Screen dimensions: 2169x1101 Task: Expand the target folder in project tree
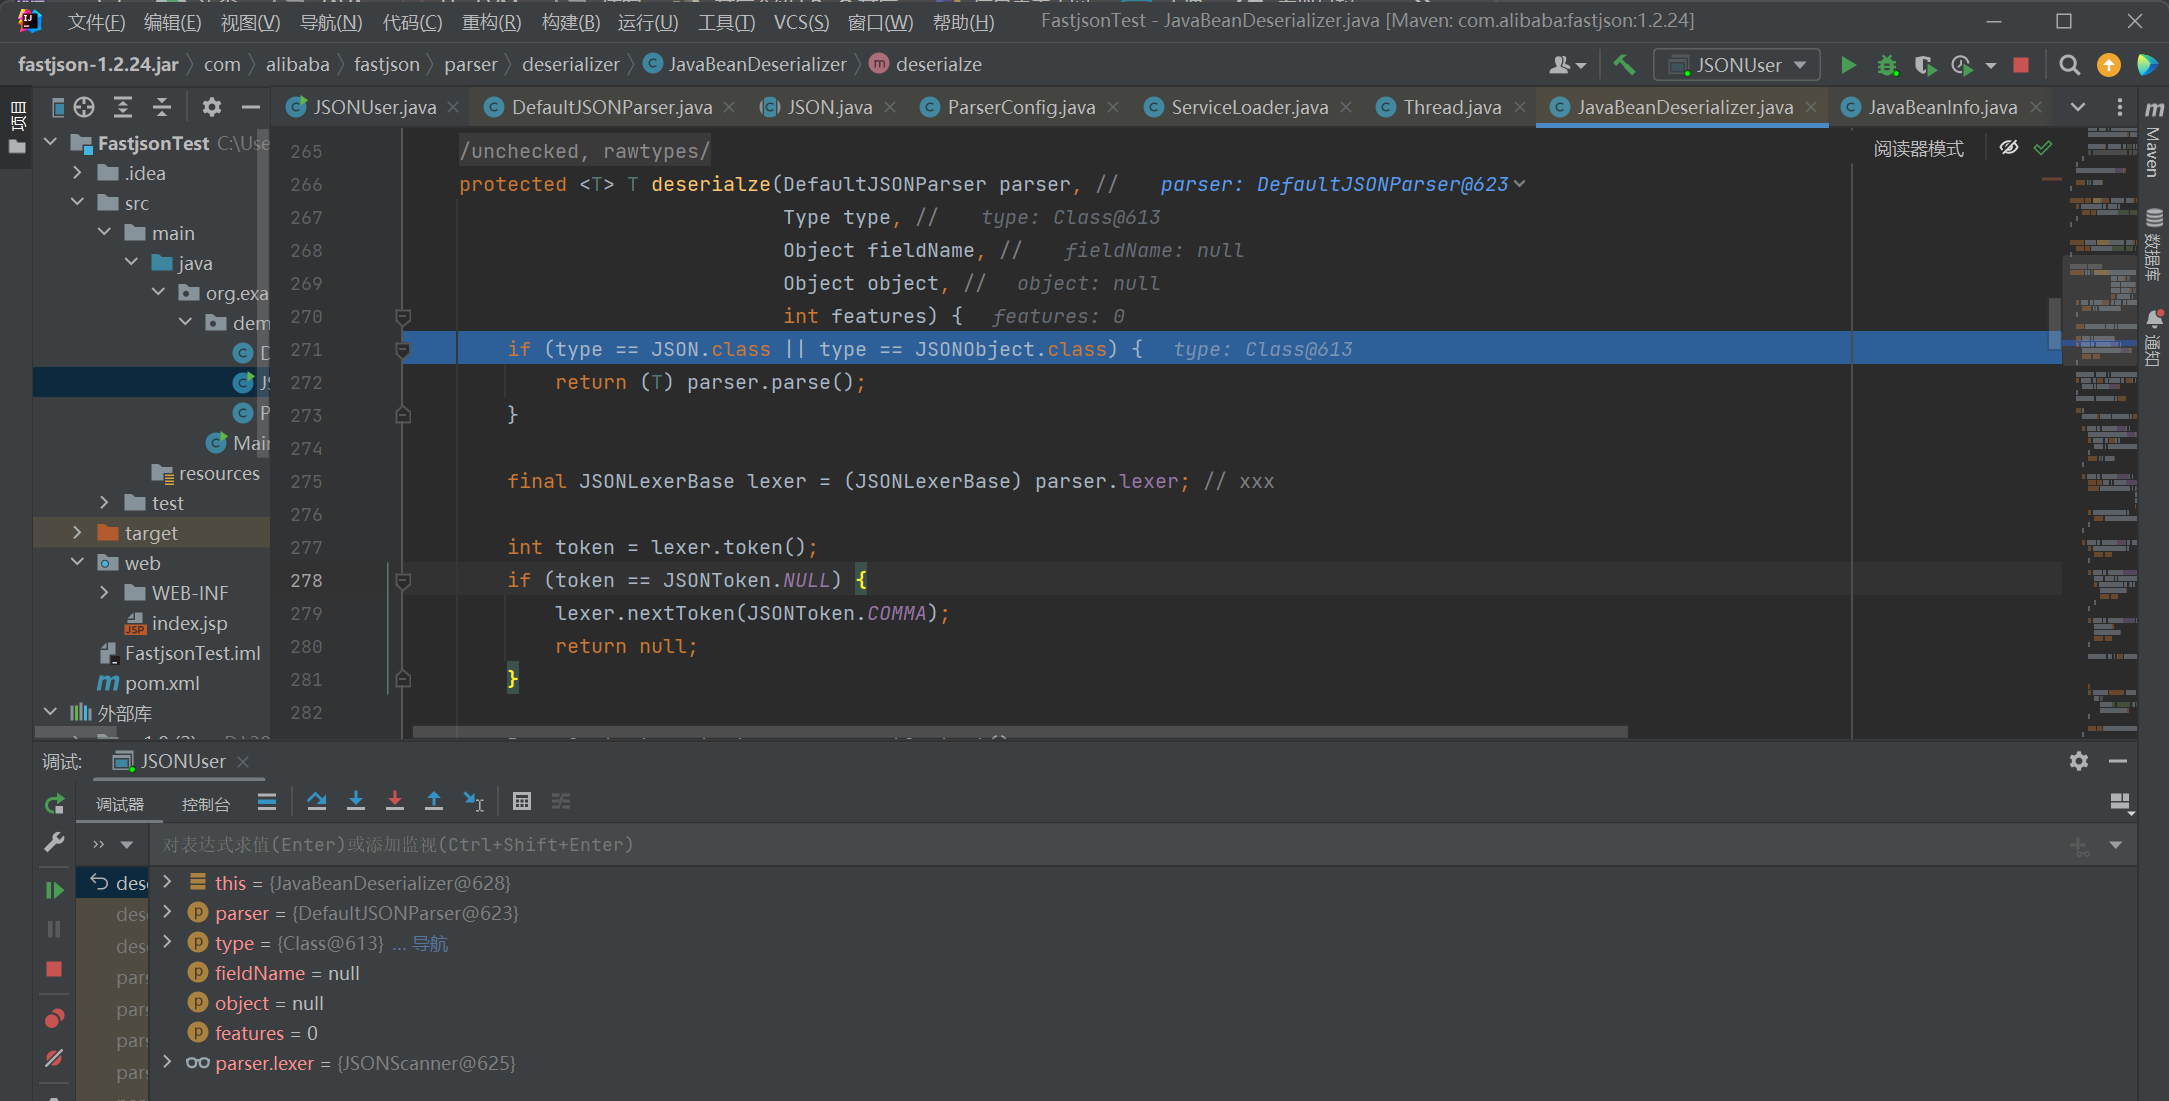(x=77, y=533)
